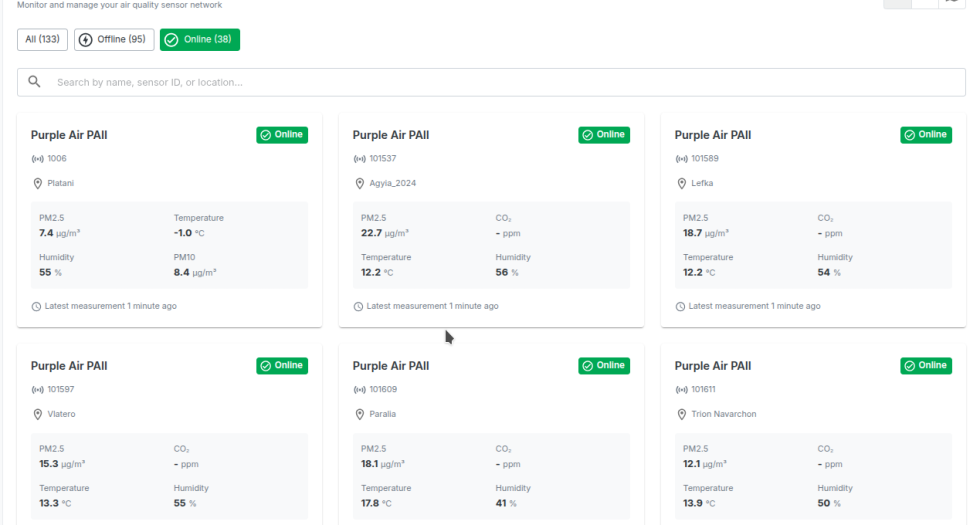Click the Online badge on sensor 1006
Viewport: 980px width, 525px height.
coord(282,135)
